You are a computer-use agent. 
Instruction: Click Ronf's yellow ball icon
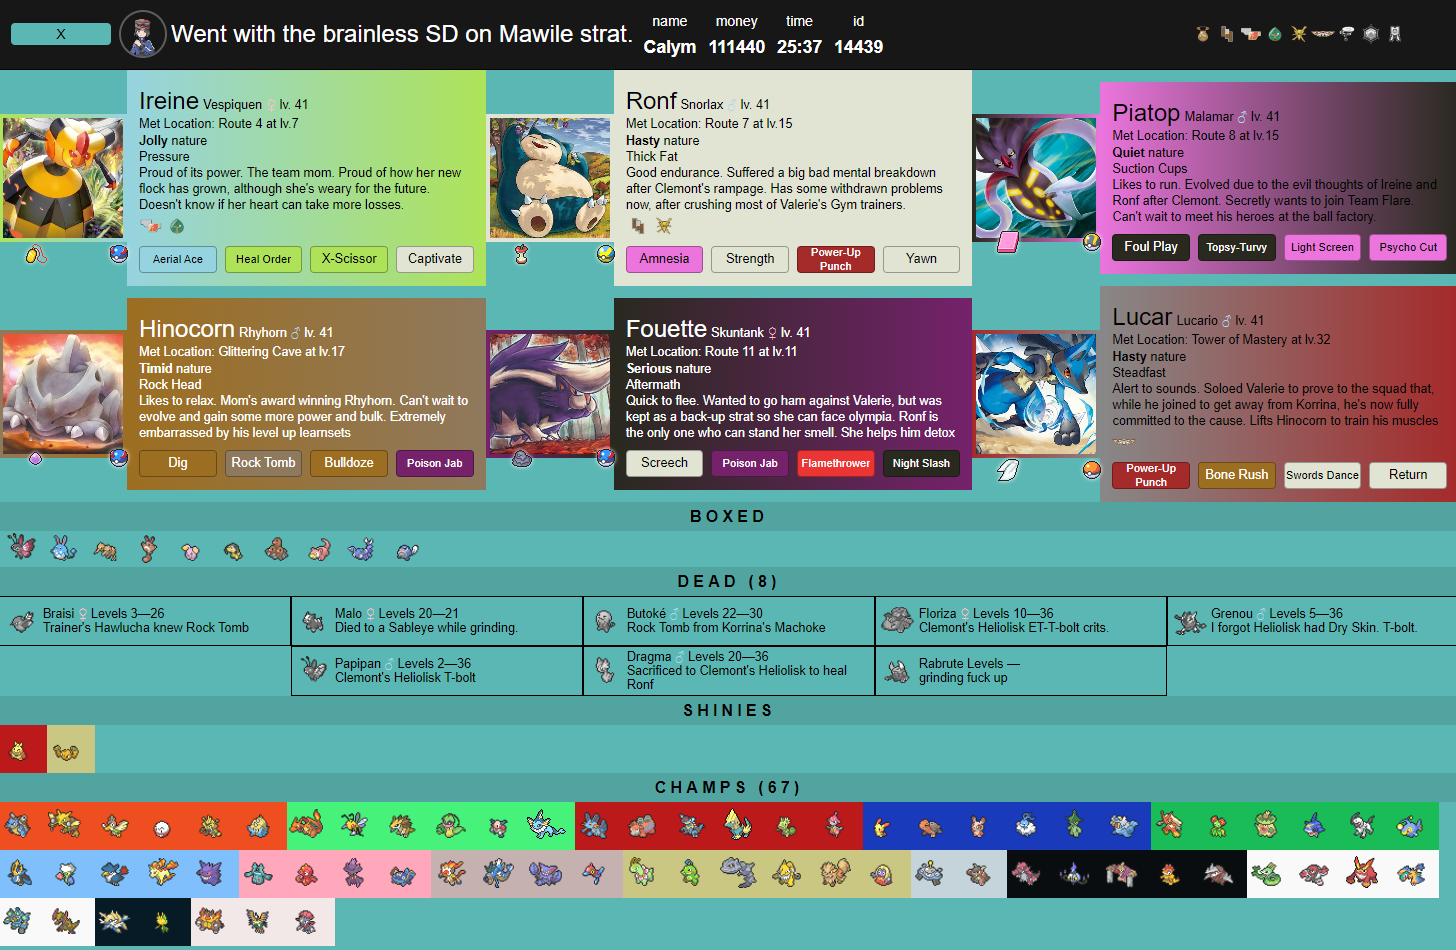pyautogui.click(x=605, y=253)
